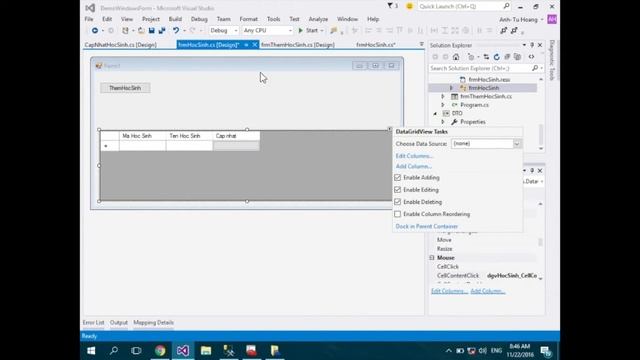Open the File menu

[89, 19]
